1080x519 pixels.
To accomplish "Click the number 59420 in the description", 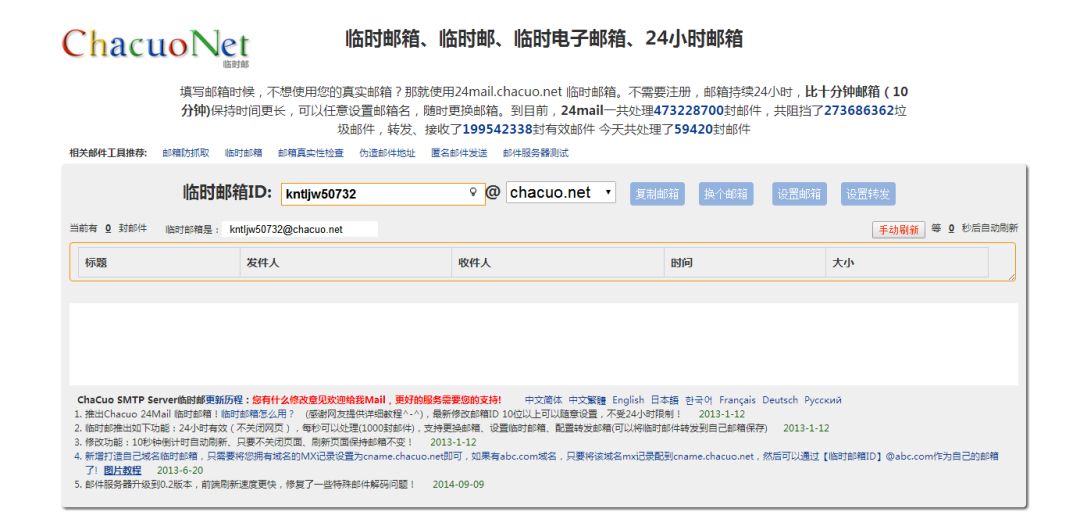I will tap(693, 129).
